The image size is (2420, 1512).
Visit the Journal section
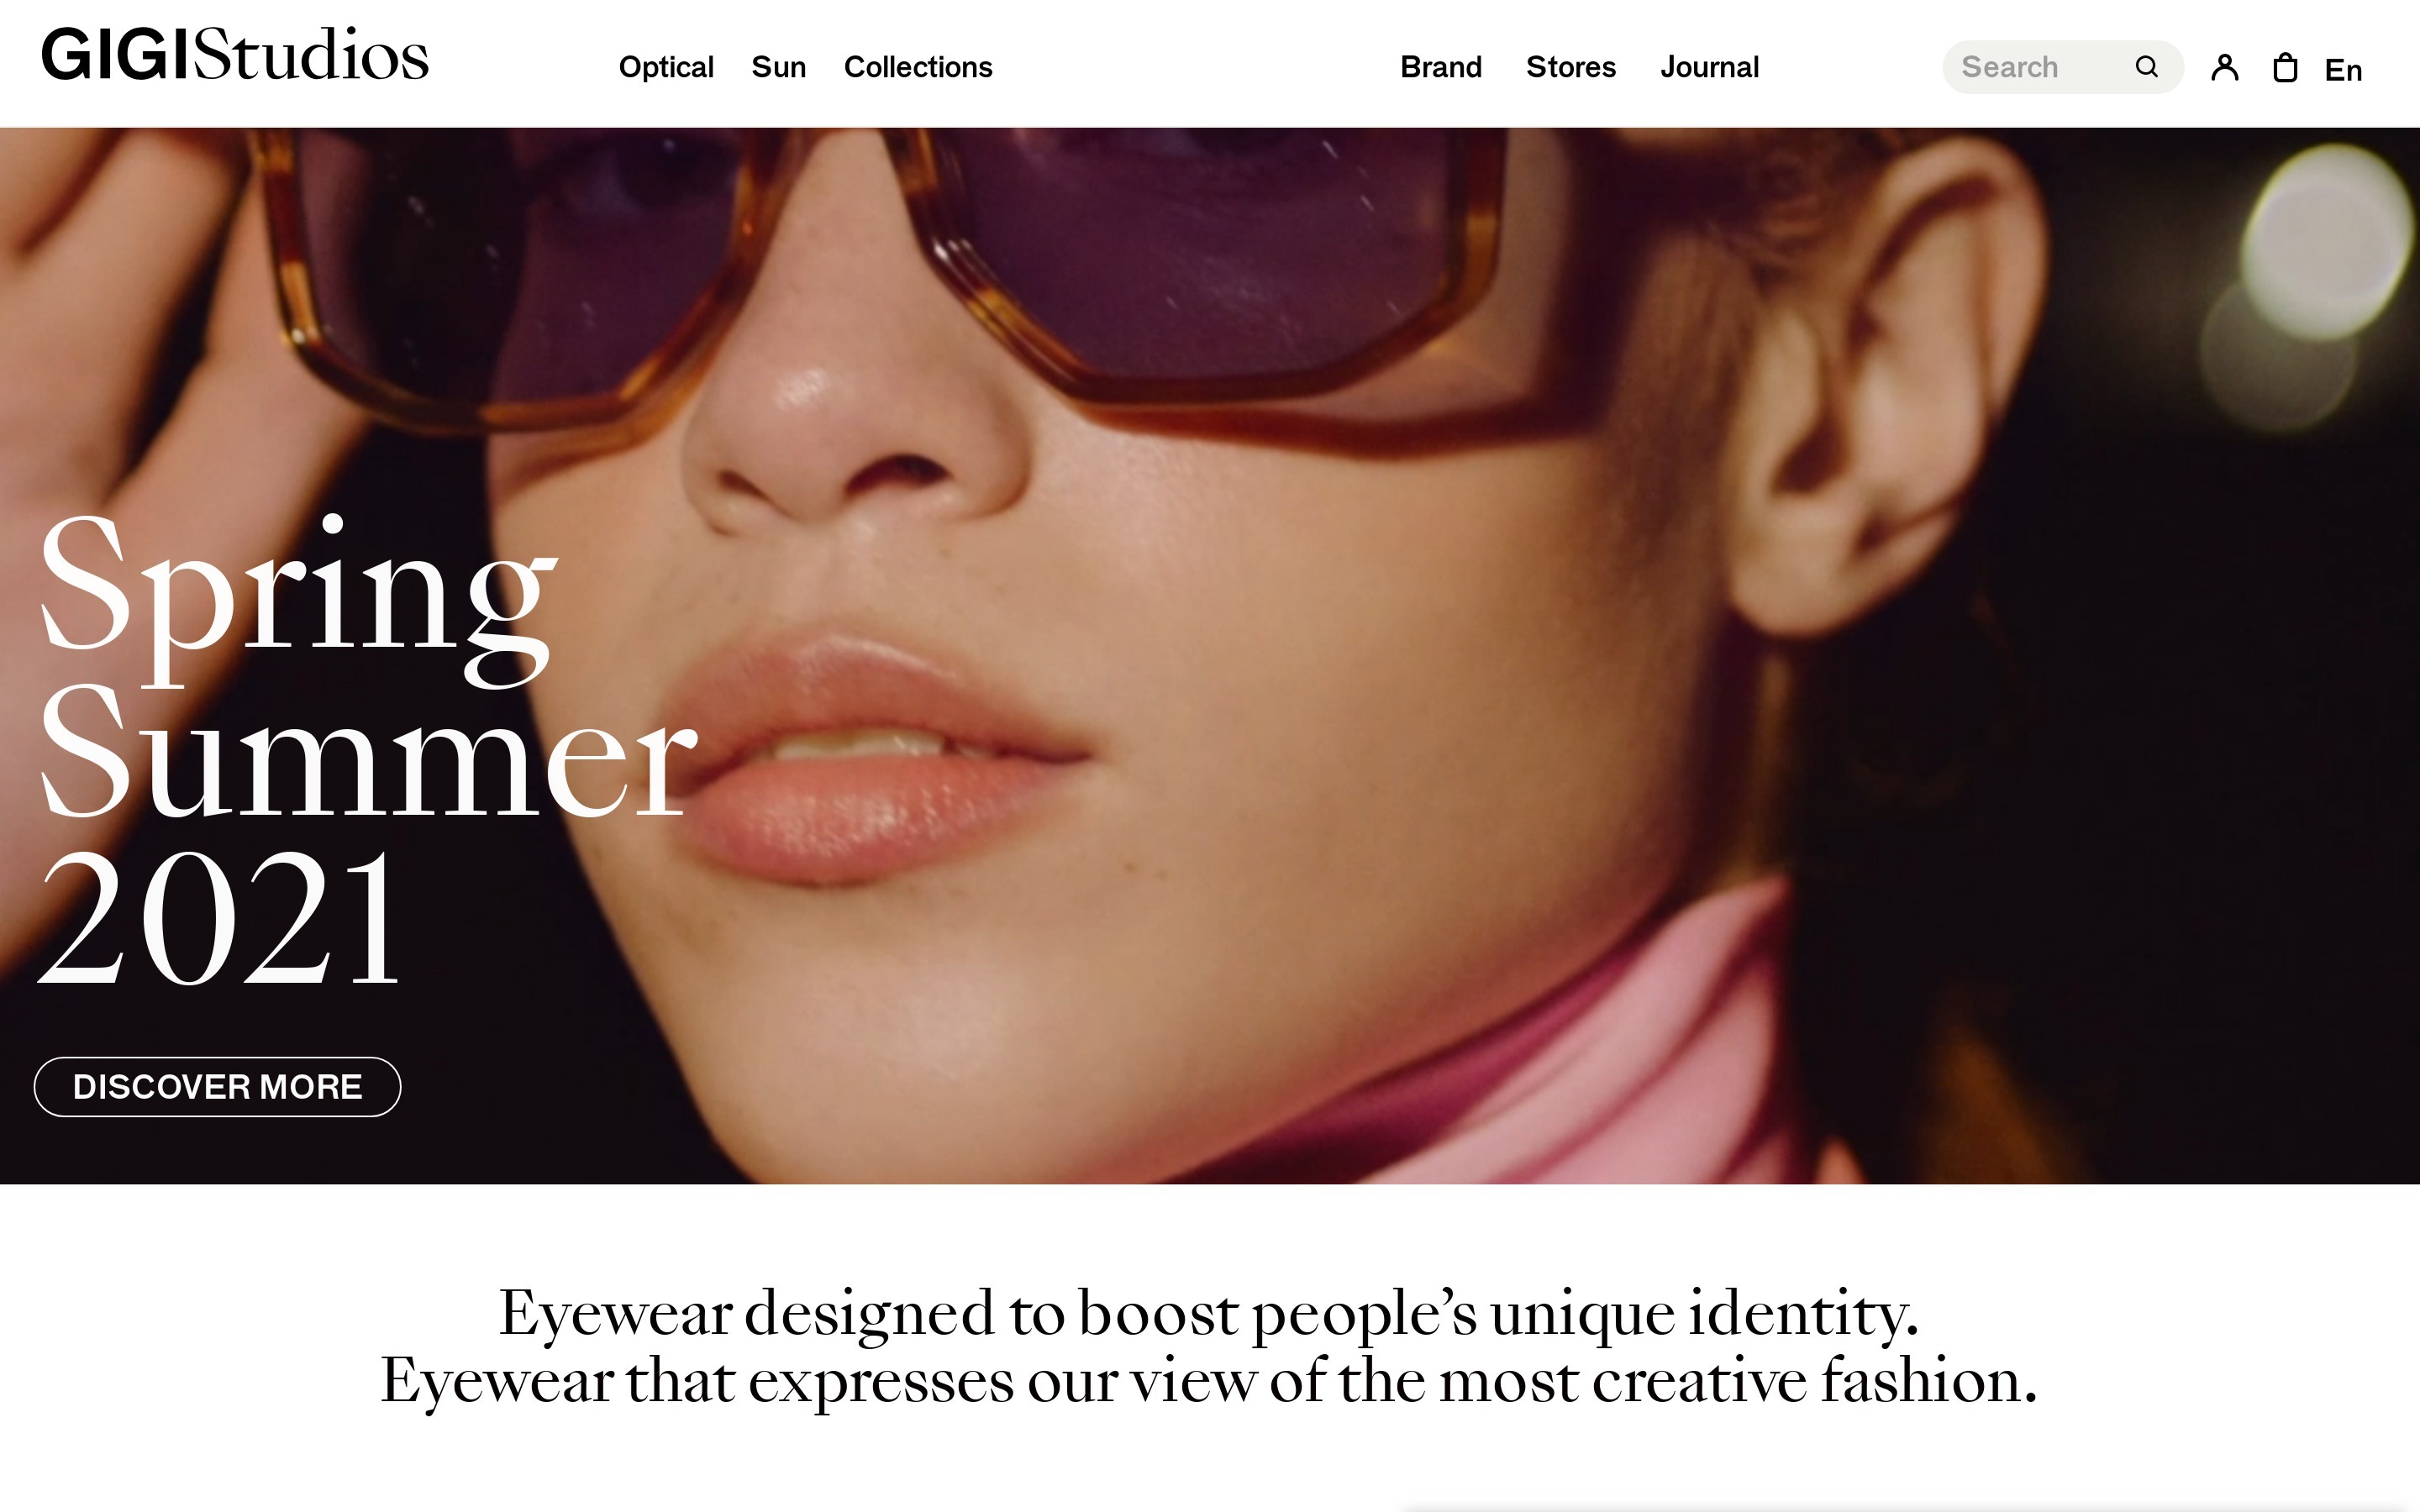1709,67
